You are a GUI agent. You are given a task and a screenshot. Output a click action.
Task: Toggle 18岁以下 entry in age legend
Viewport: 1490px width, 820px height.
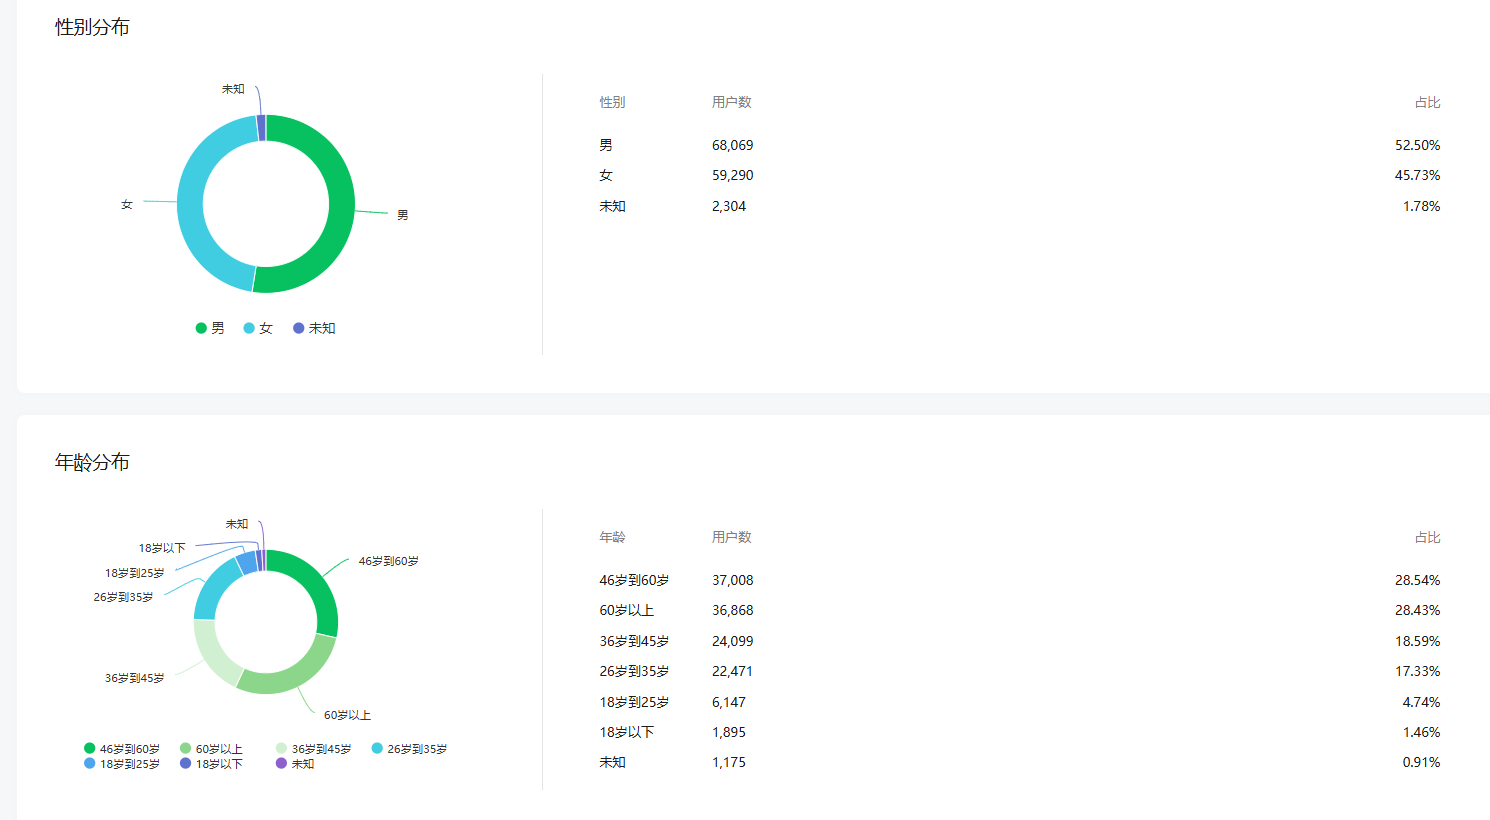click(212, 764)
